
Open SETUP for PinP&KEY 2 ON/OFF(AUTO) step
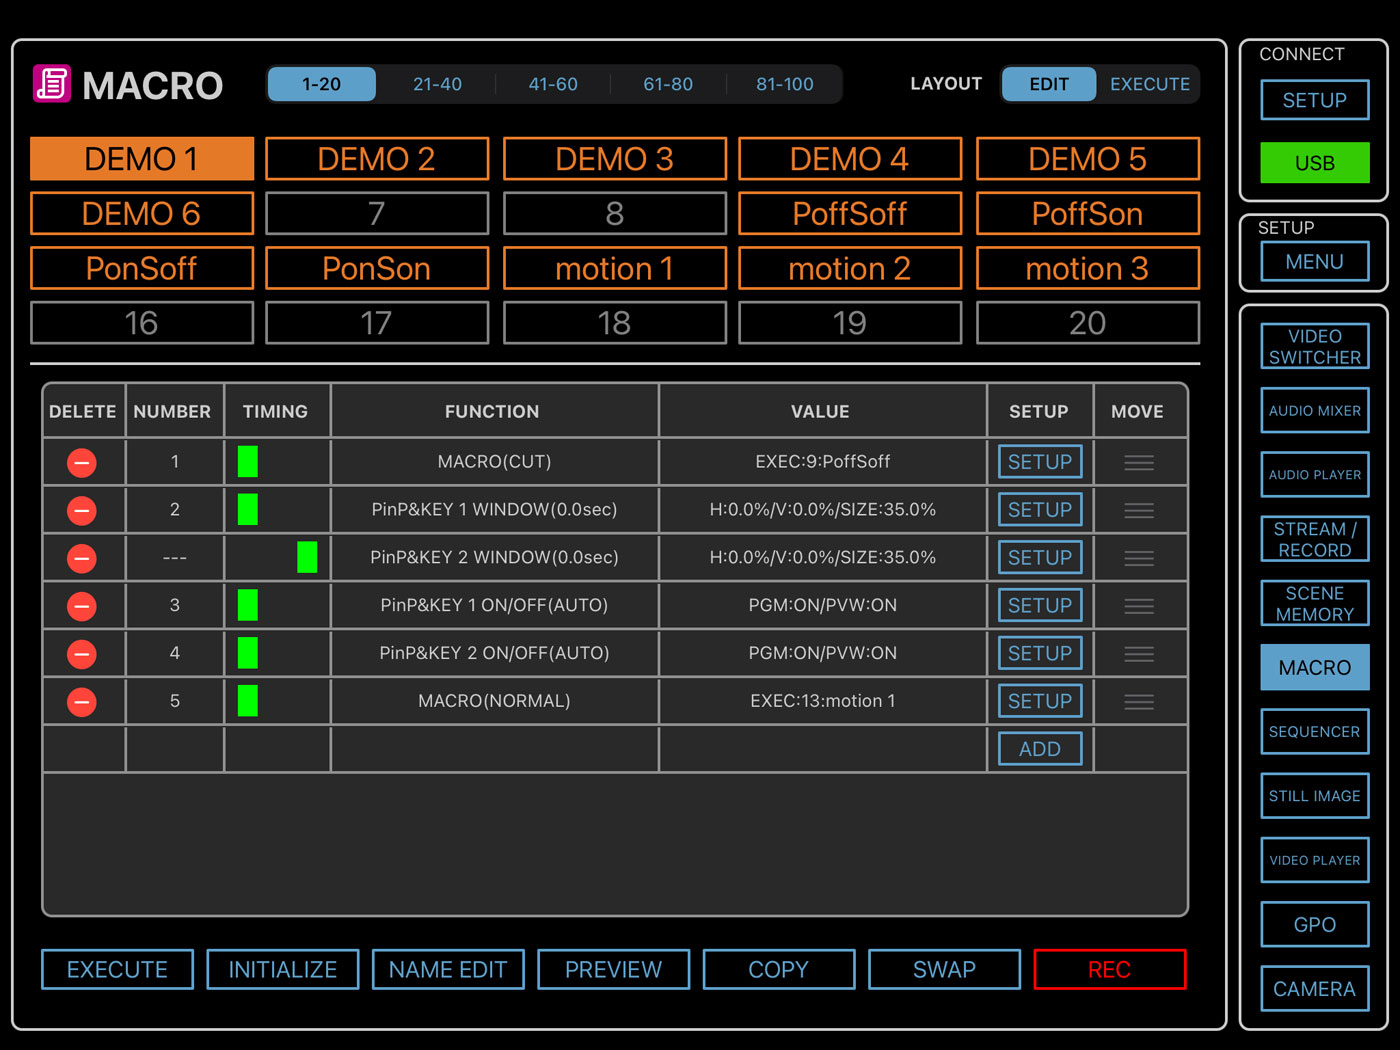point(1040,654)
